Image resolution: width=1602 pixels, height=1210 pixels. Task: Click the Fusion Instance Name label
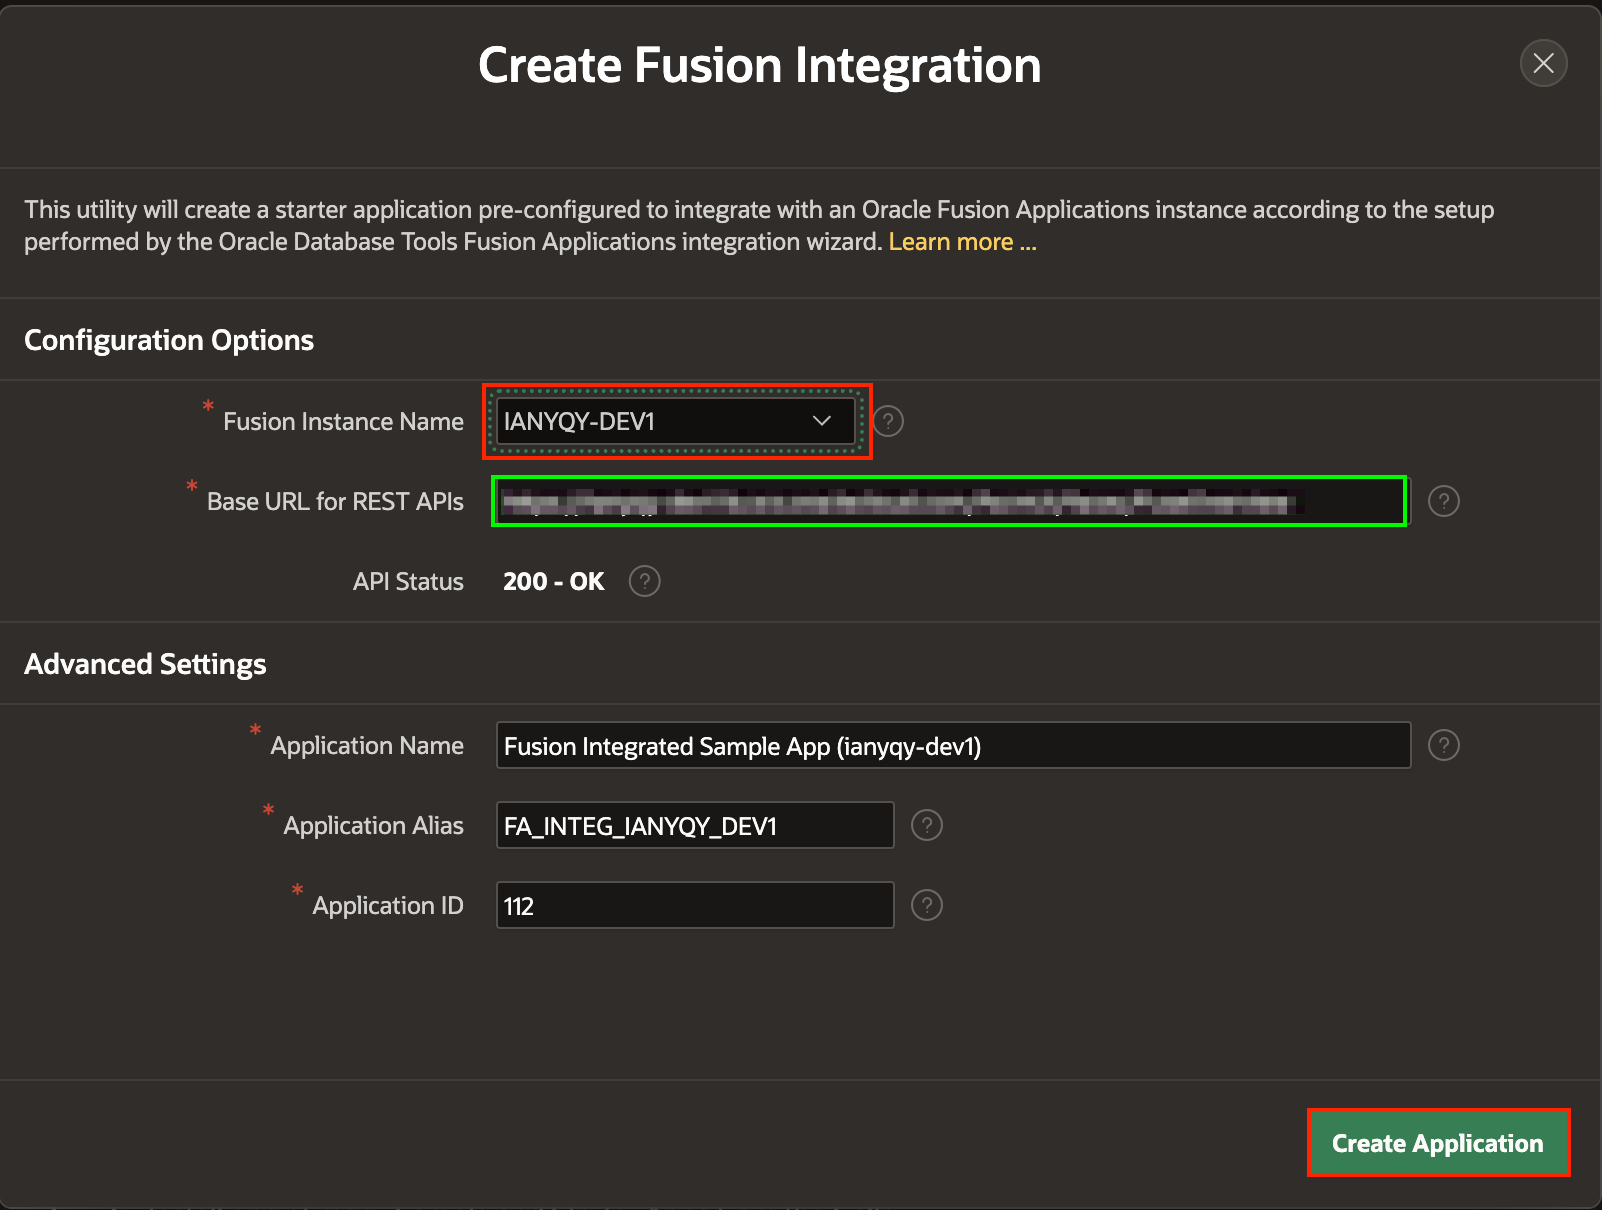click(343, 421)
